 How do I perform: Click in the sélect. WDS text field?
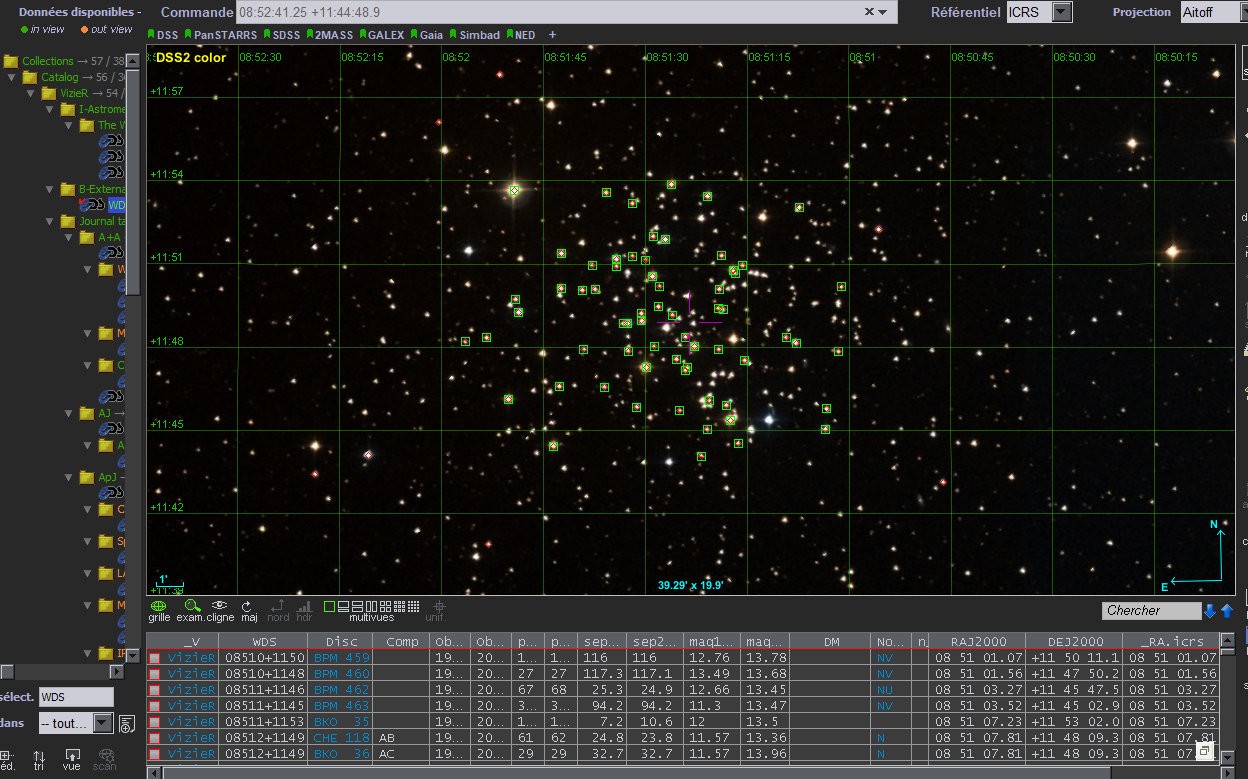(75, 697)
